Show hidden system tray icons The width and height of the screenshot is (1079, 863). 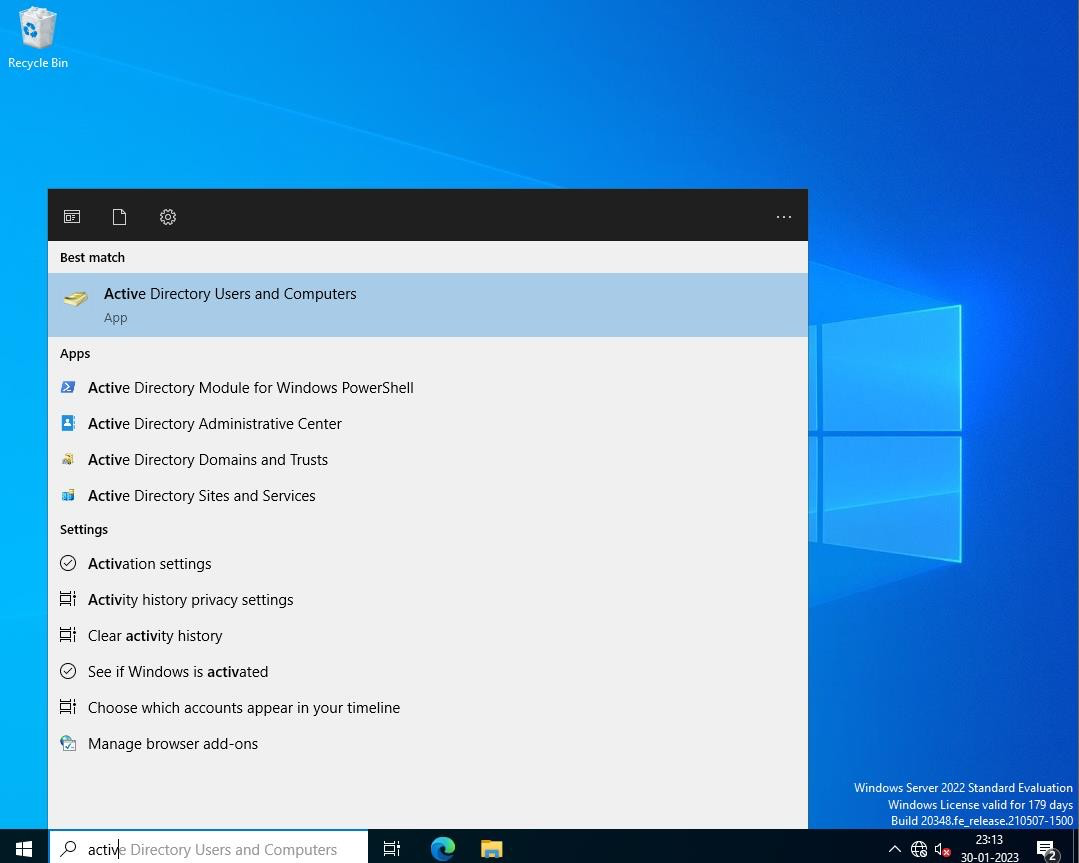pyautogui.click(x=895, y=849)
